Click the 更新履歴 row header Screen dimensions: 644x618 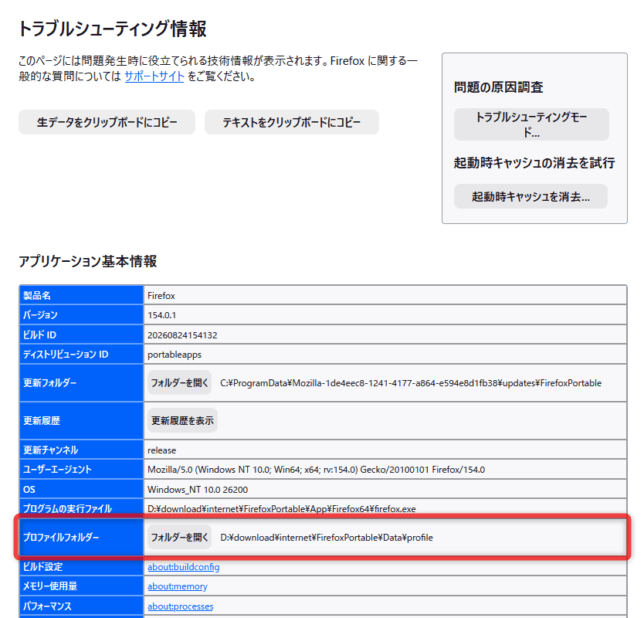pyautogui.click(x=81, y=420)
